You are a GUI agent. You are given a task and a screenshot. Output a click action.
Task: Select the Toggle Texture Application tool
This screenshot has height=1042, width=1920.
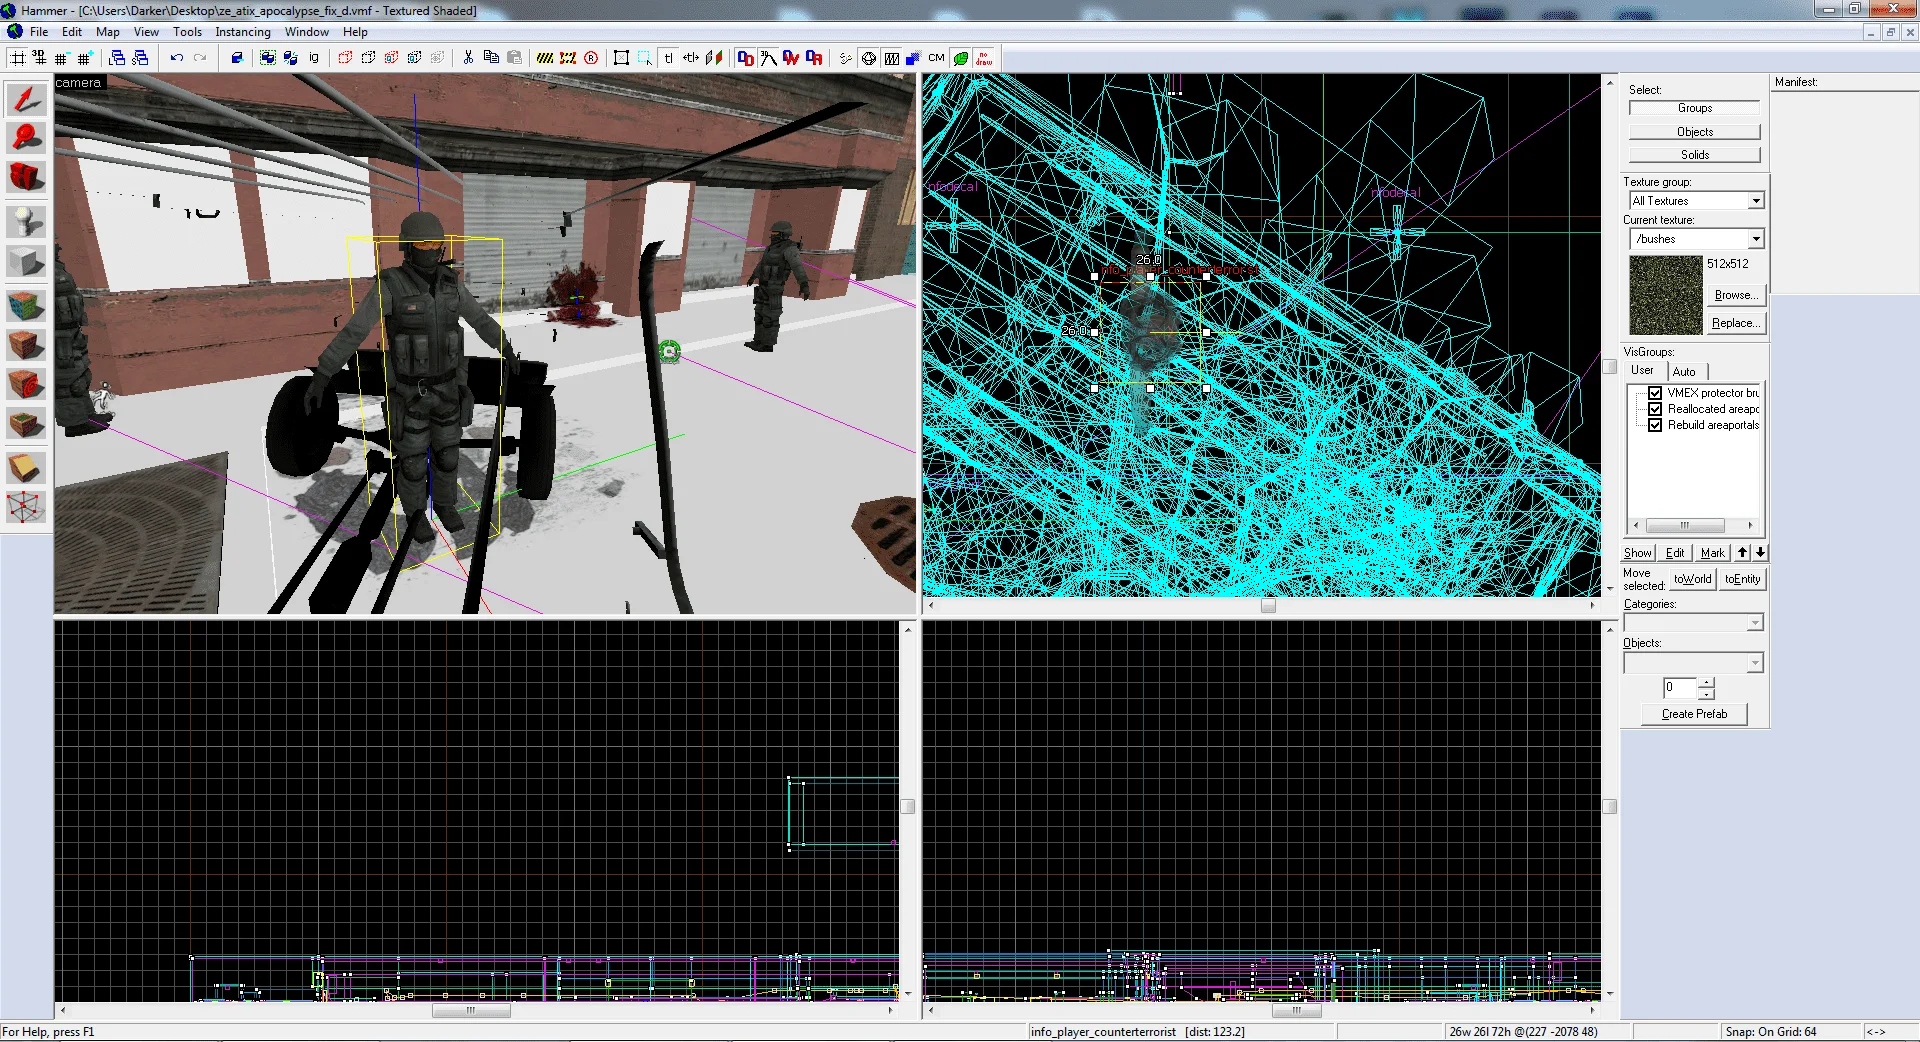click(x=26, y=305)
